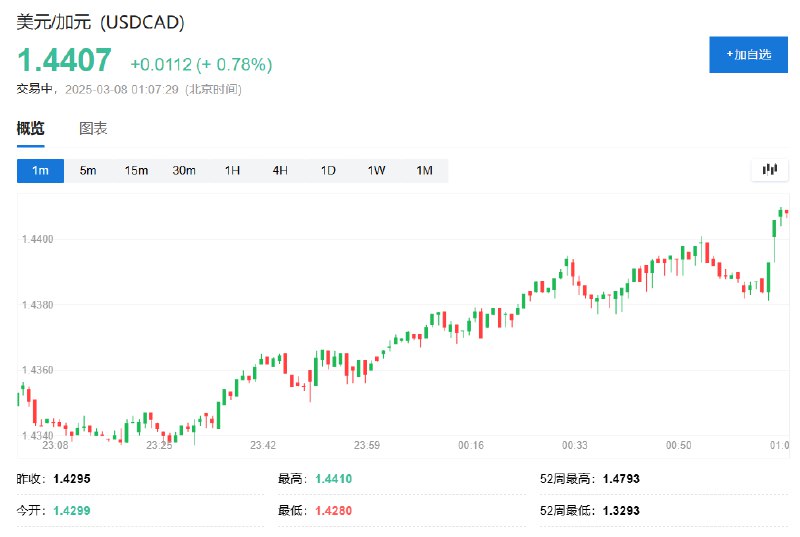Select the 5m timeframe
Viewport: 800px width, 537px height.
(x=88, y=170)
